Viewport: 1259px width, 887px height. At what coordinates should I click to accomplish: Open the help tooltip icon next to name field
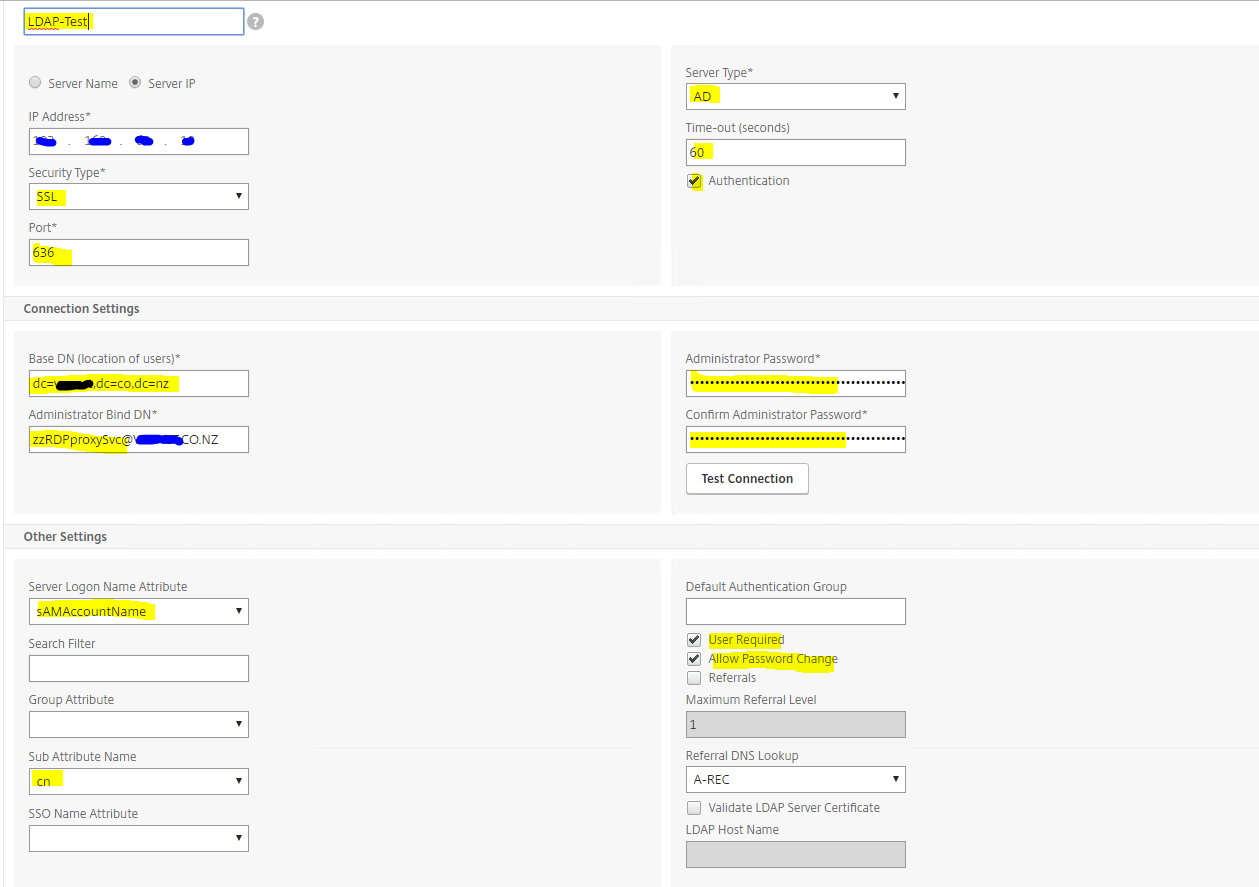click(255, 20)
